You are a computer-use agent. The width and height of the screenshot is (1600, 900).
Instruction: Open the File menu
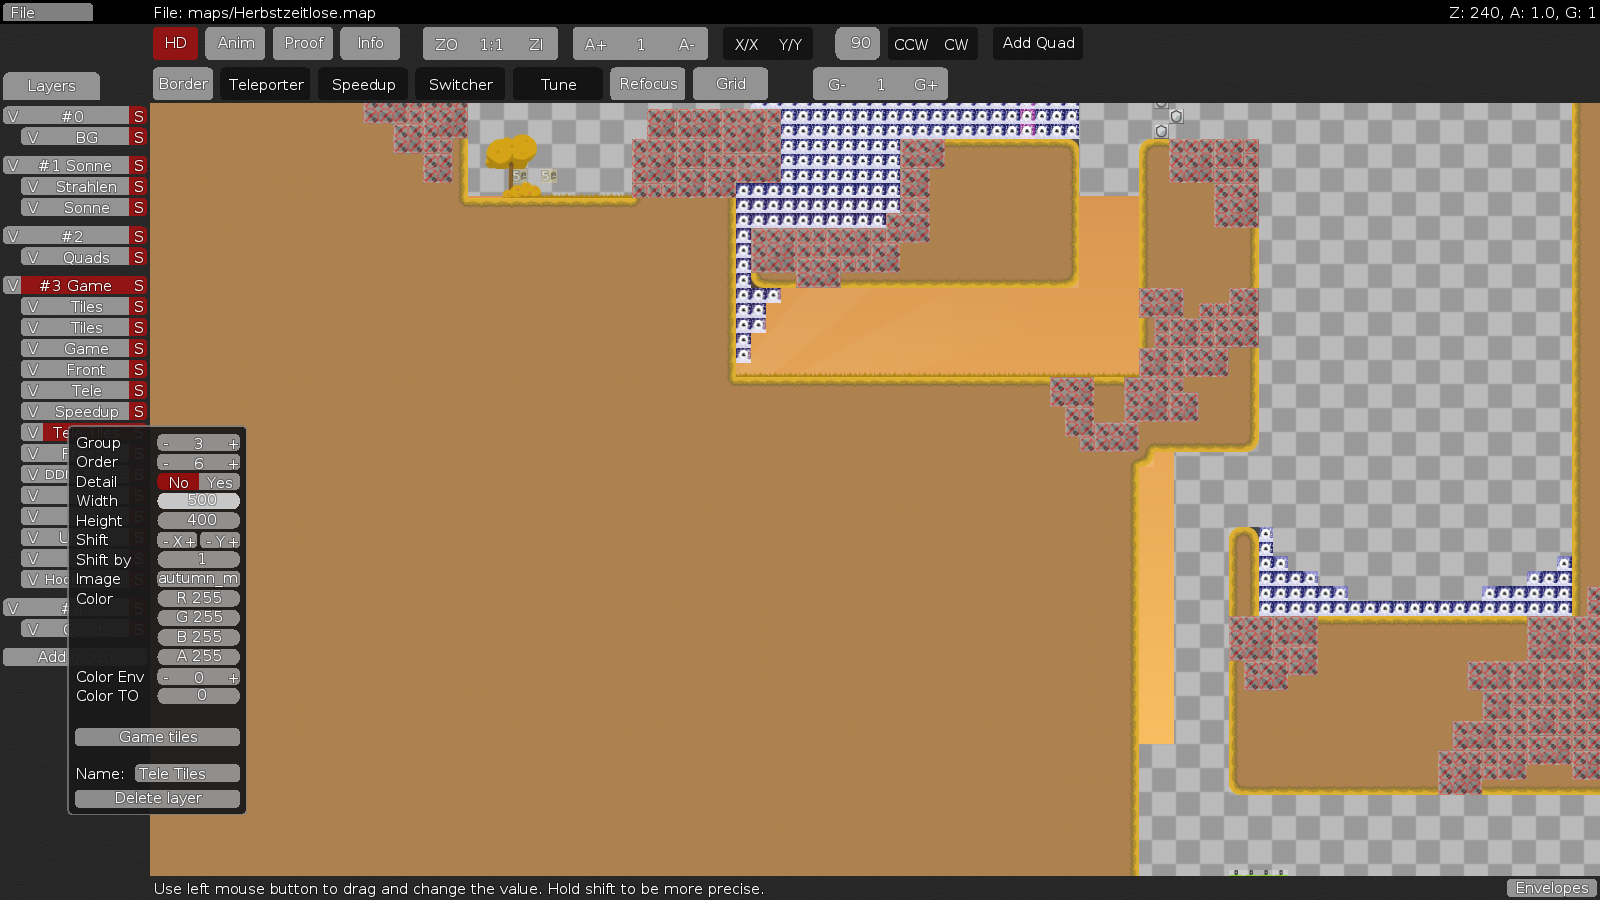47,12
